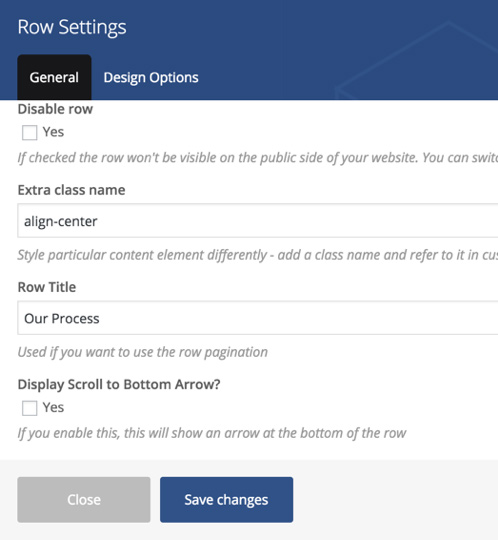This screenshot has height=540, width=498.
Task: Click the Save changes button
Action: [226, 500]
